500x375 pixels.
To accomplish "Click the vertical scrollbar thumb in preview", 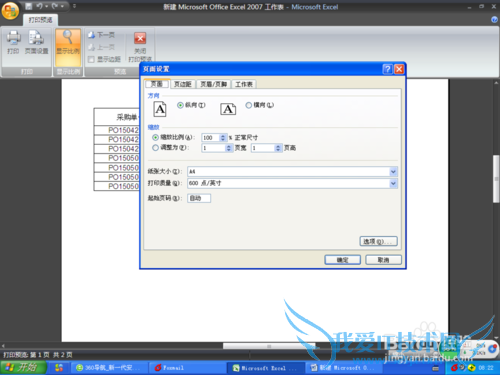I will [496, 179].
